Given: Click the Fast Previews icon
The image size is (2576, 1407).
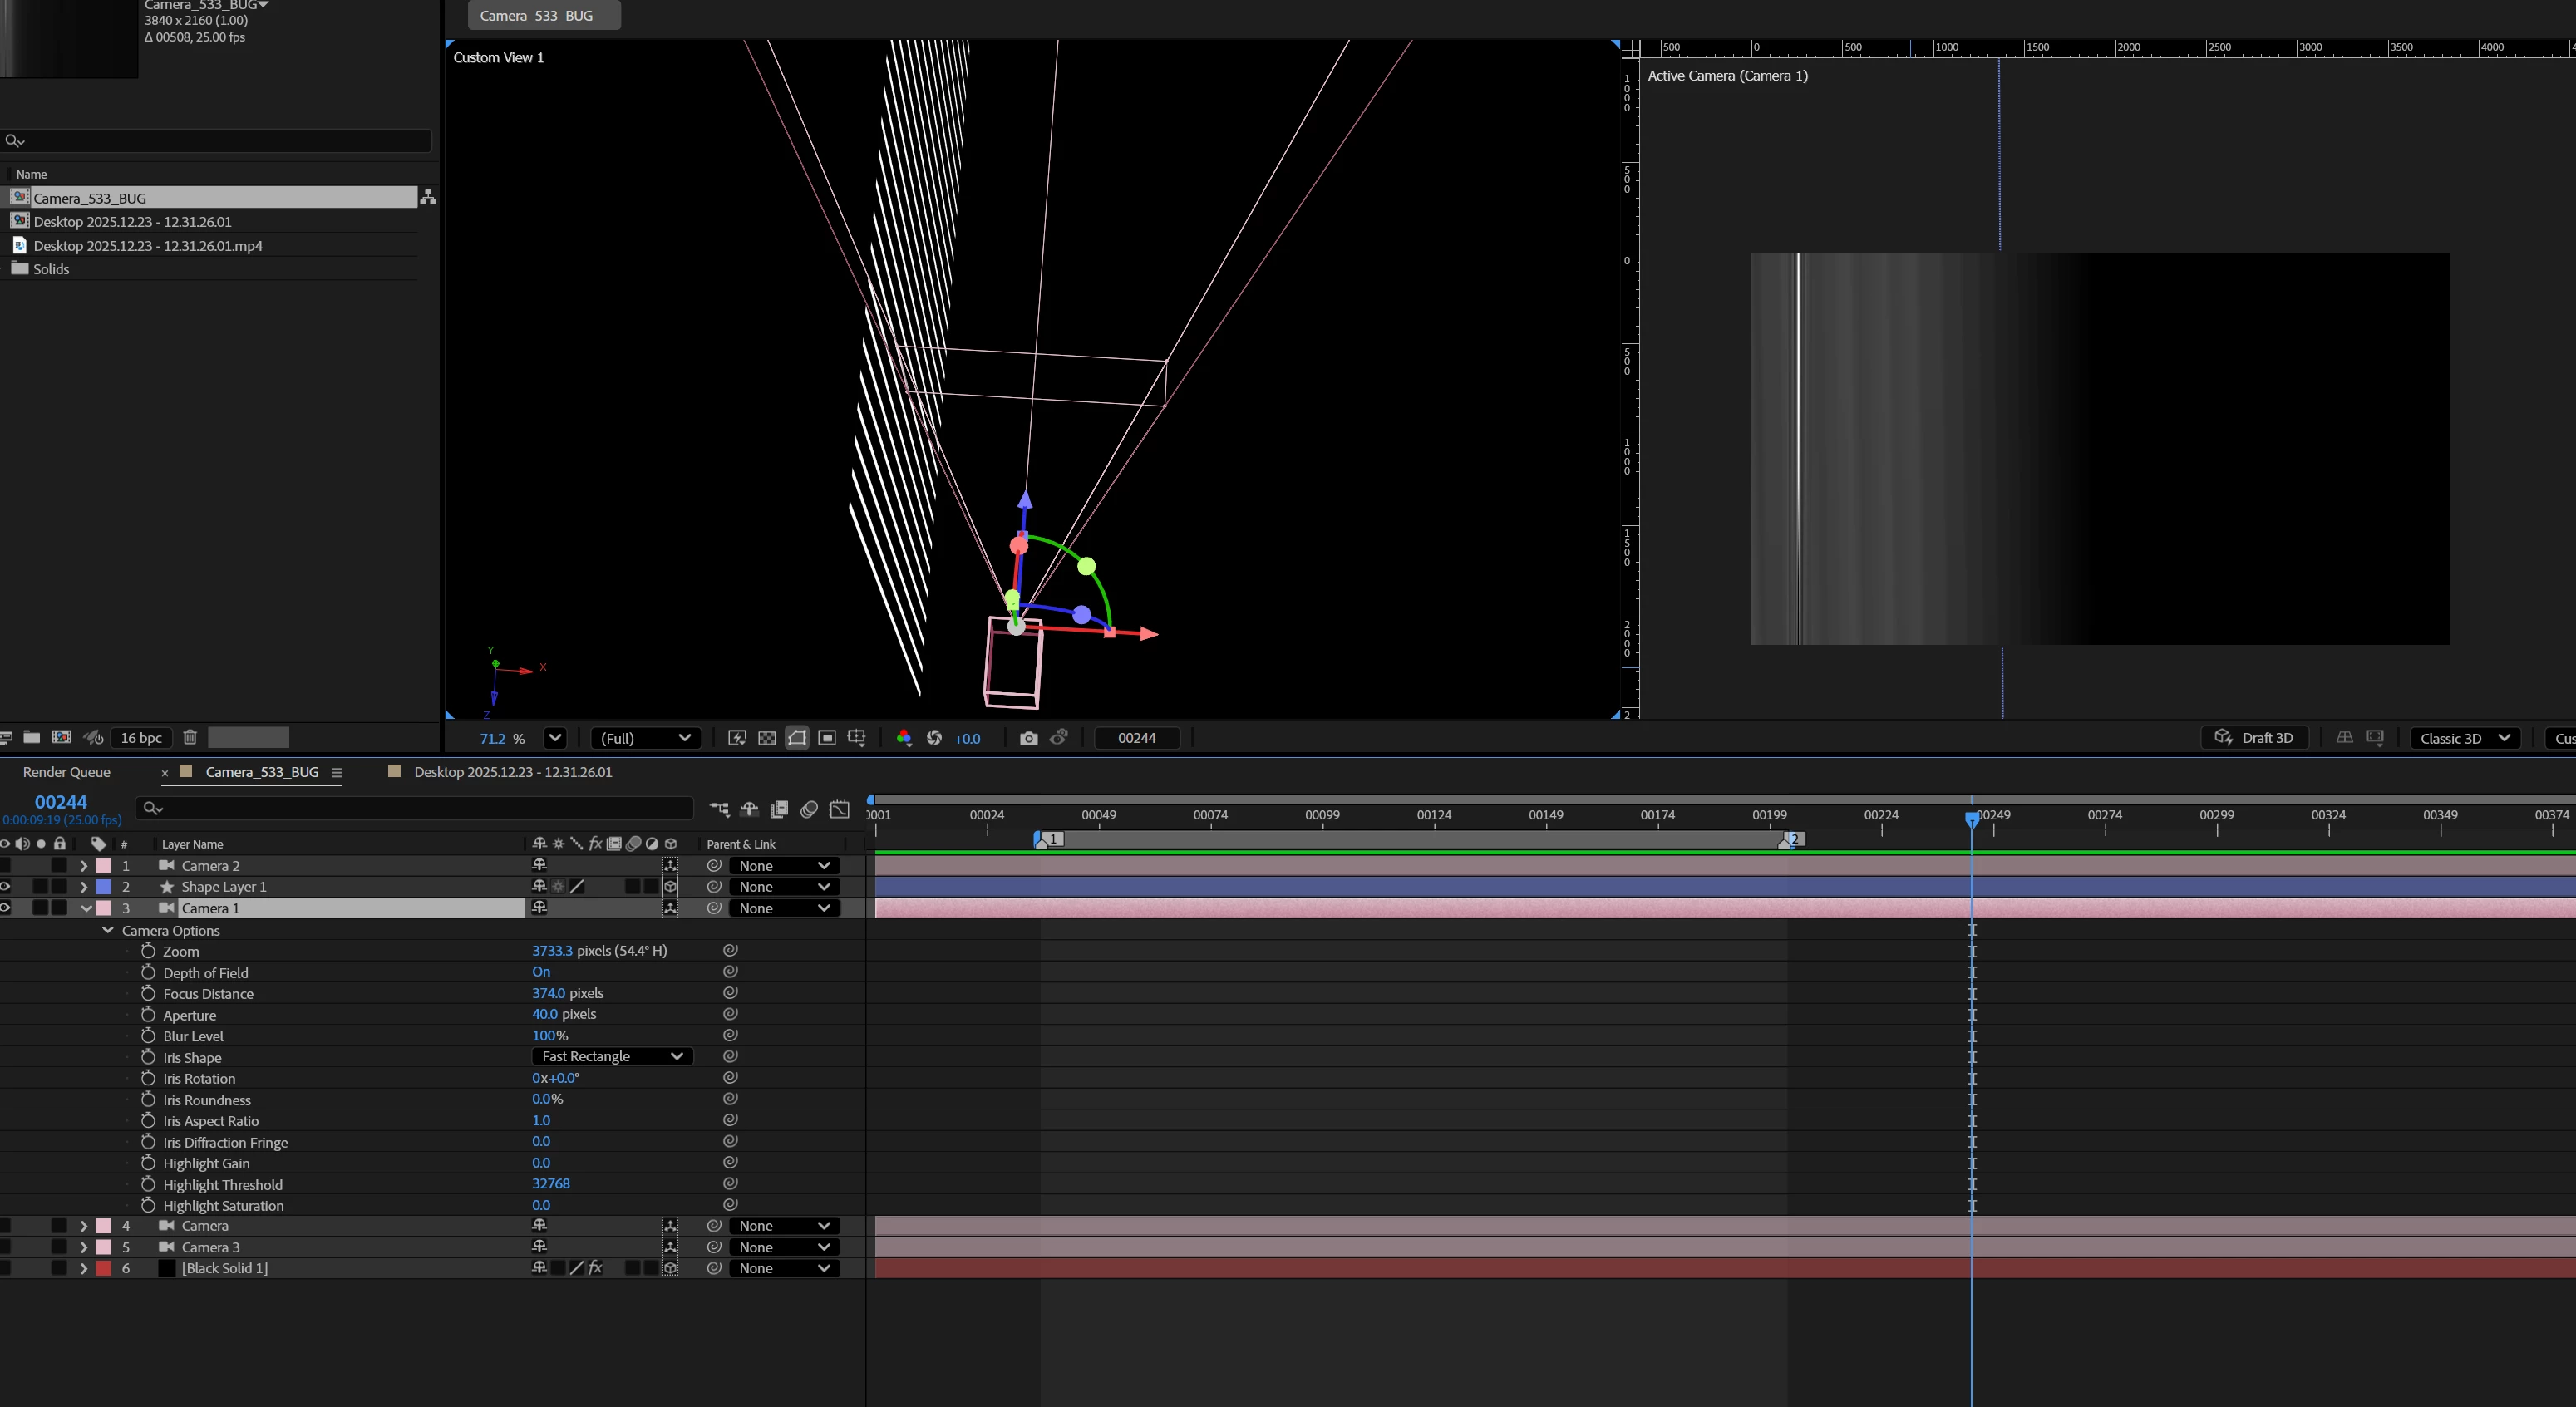Looking at the screenshot, I should (737, 738).
